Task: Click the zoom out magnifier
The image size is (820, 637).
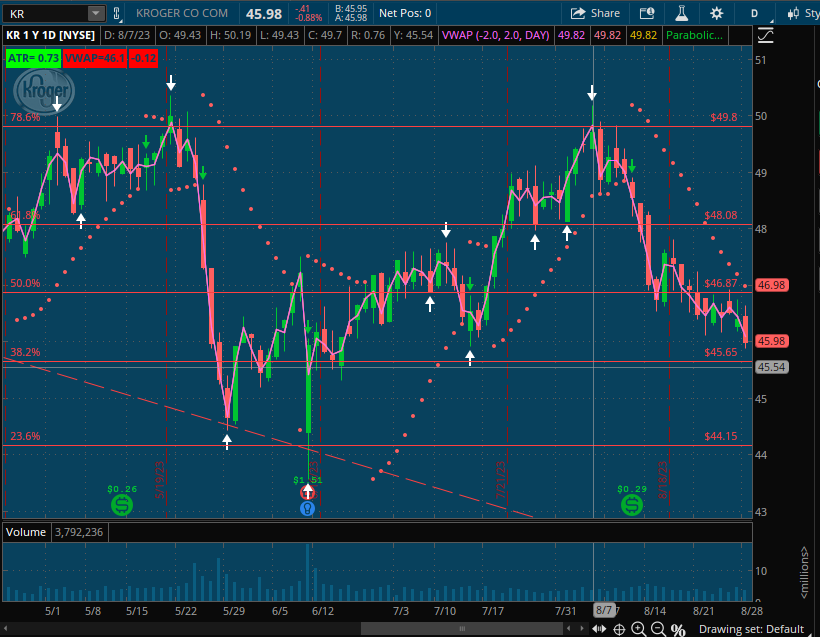Action: point(658,629)
